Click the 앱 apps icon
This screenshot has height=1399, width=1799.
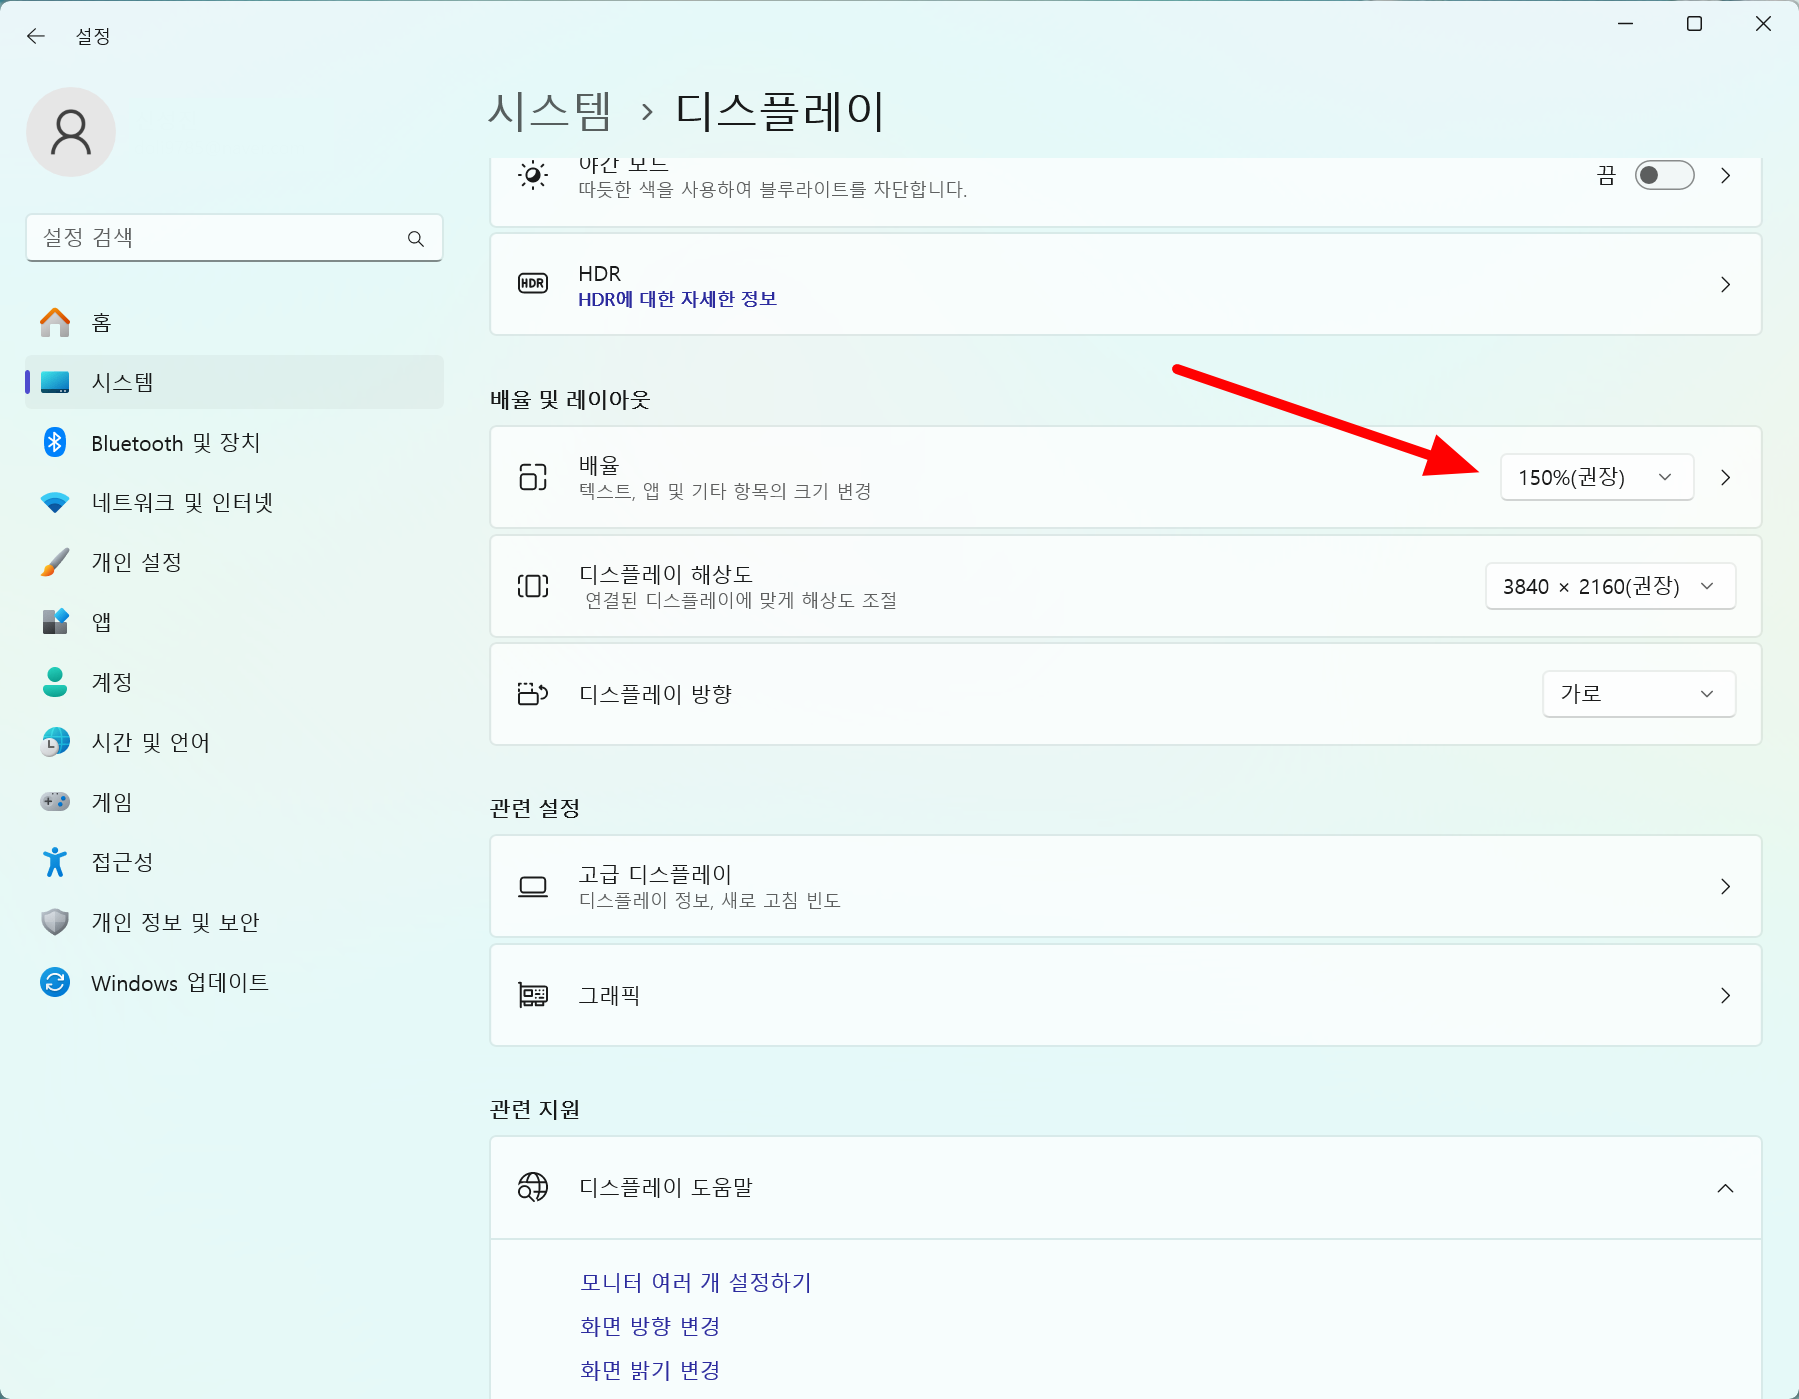[55, 622]
